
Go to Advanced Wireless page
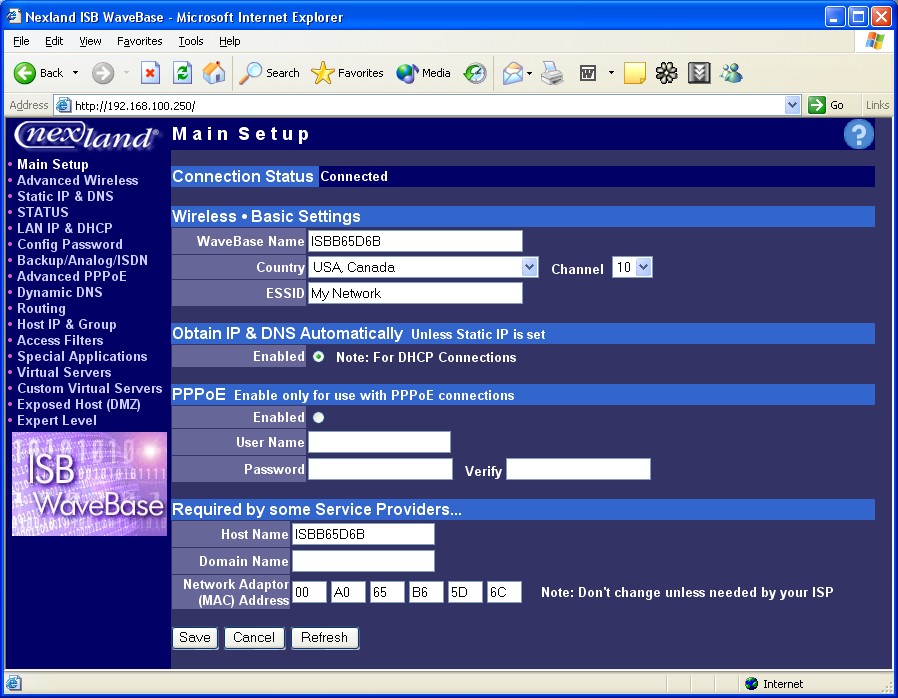click(x=77, y=180)
